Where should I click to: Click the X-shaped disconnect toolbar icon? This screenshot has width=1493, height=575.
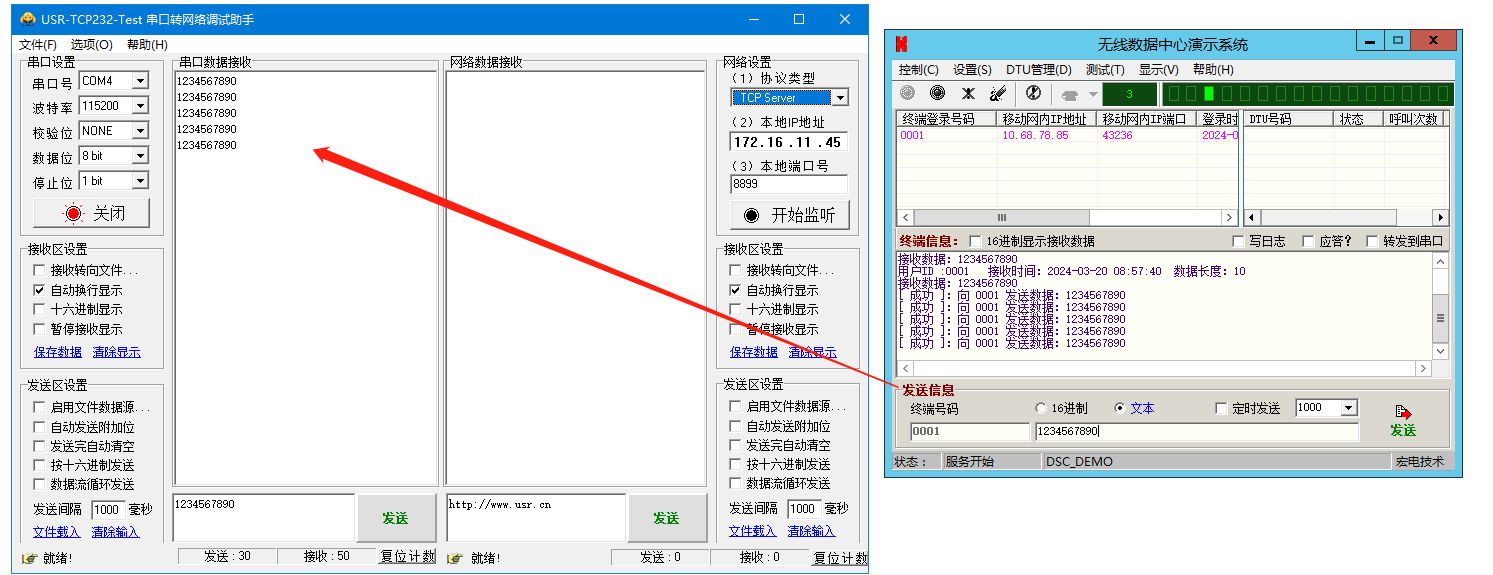[968, 93]
